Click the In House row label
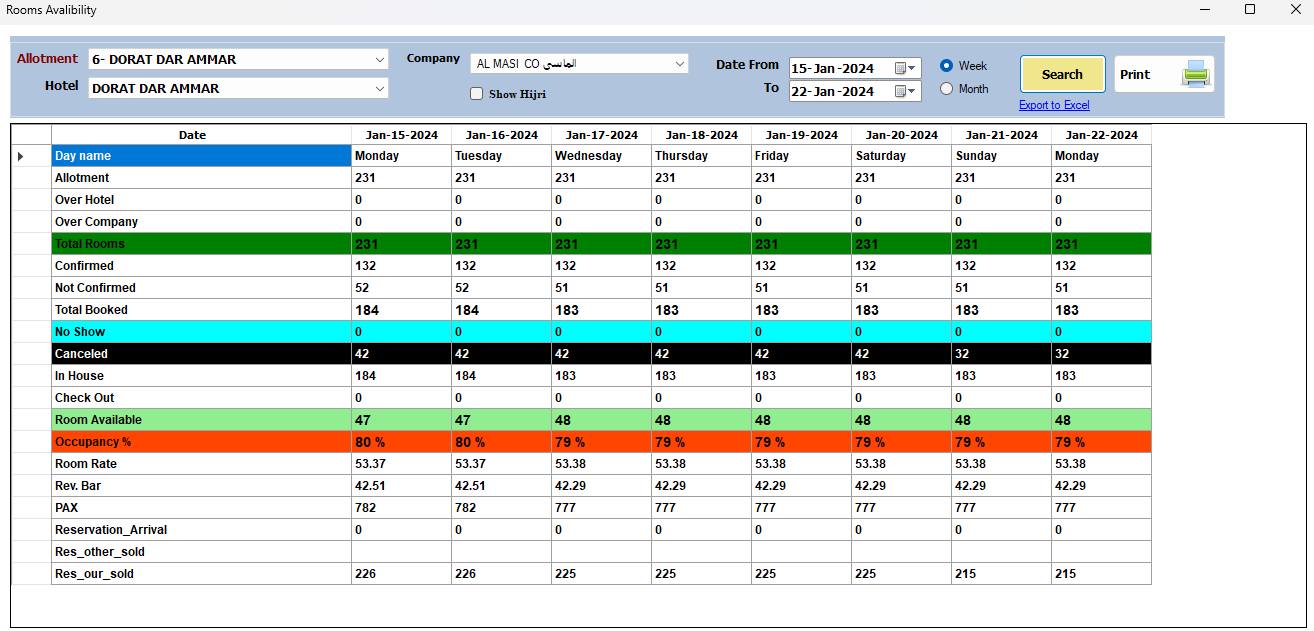Image resolution: width=1314 pixels, height=631 pixels. (x=201, y=376)
